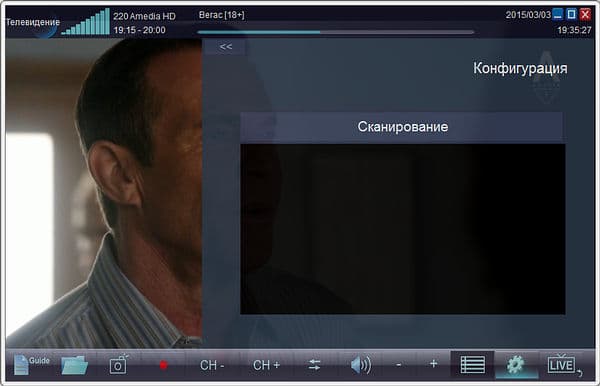Switch to the previous channel with CH -
600x386 pixels.
212,365
